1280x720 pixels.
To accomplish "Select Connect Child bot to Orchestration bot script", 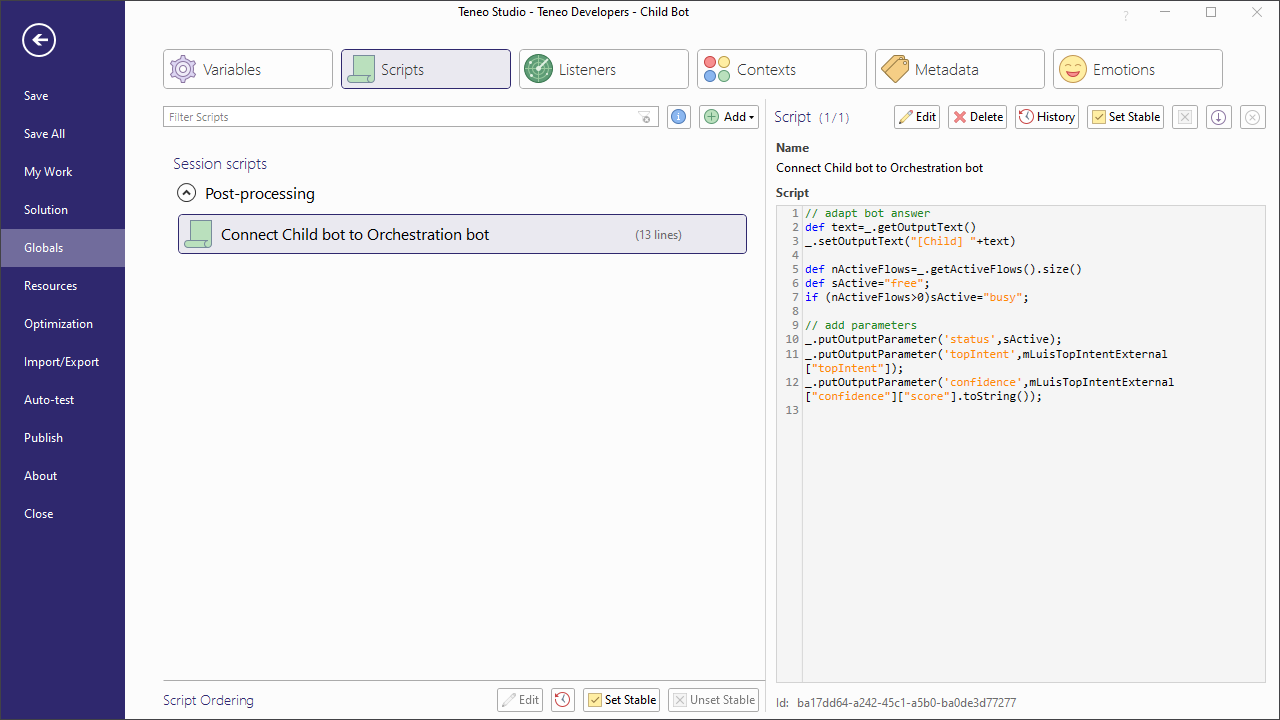I will click(x=462, y=234).
